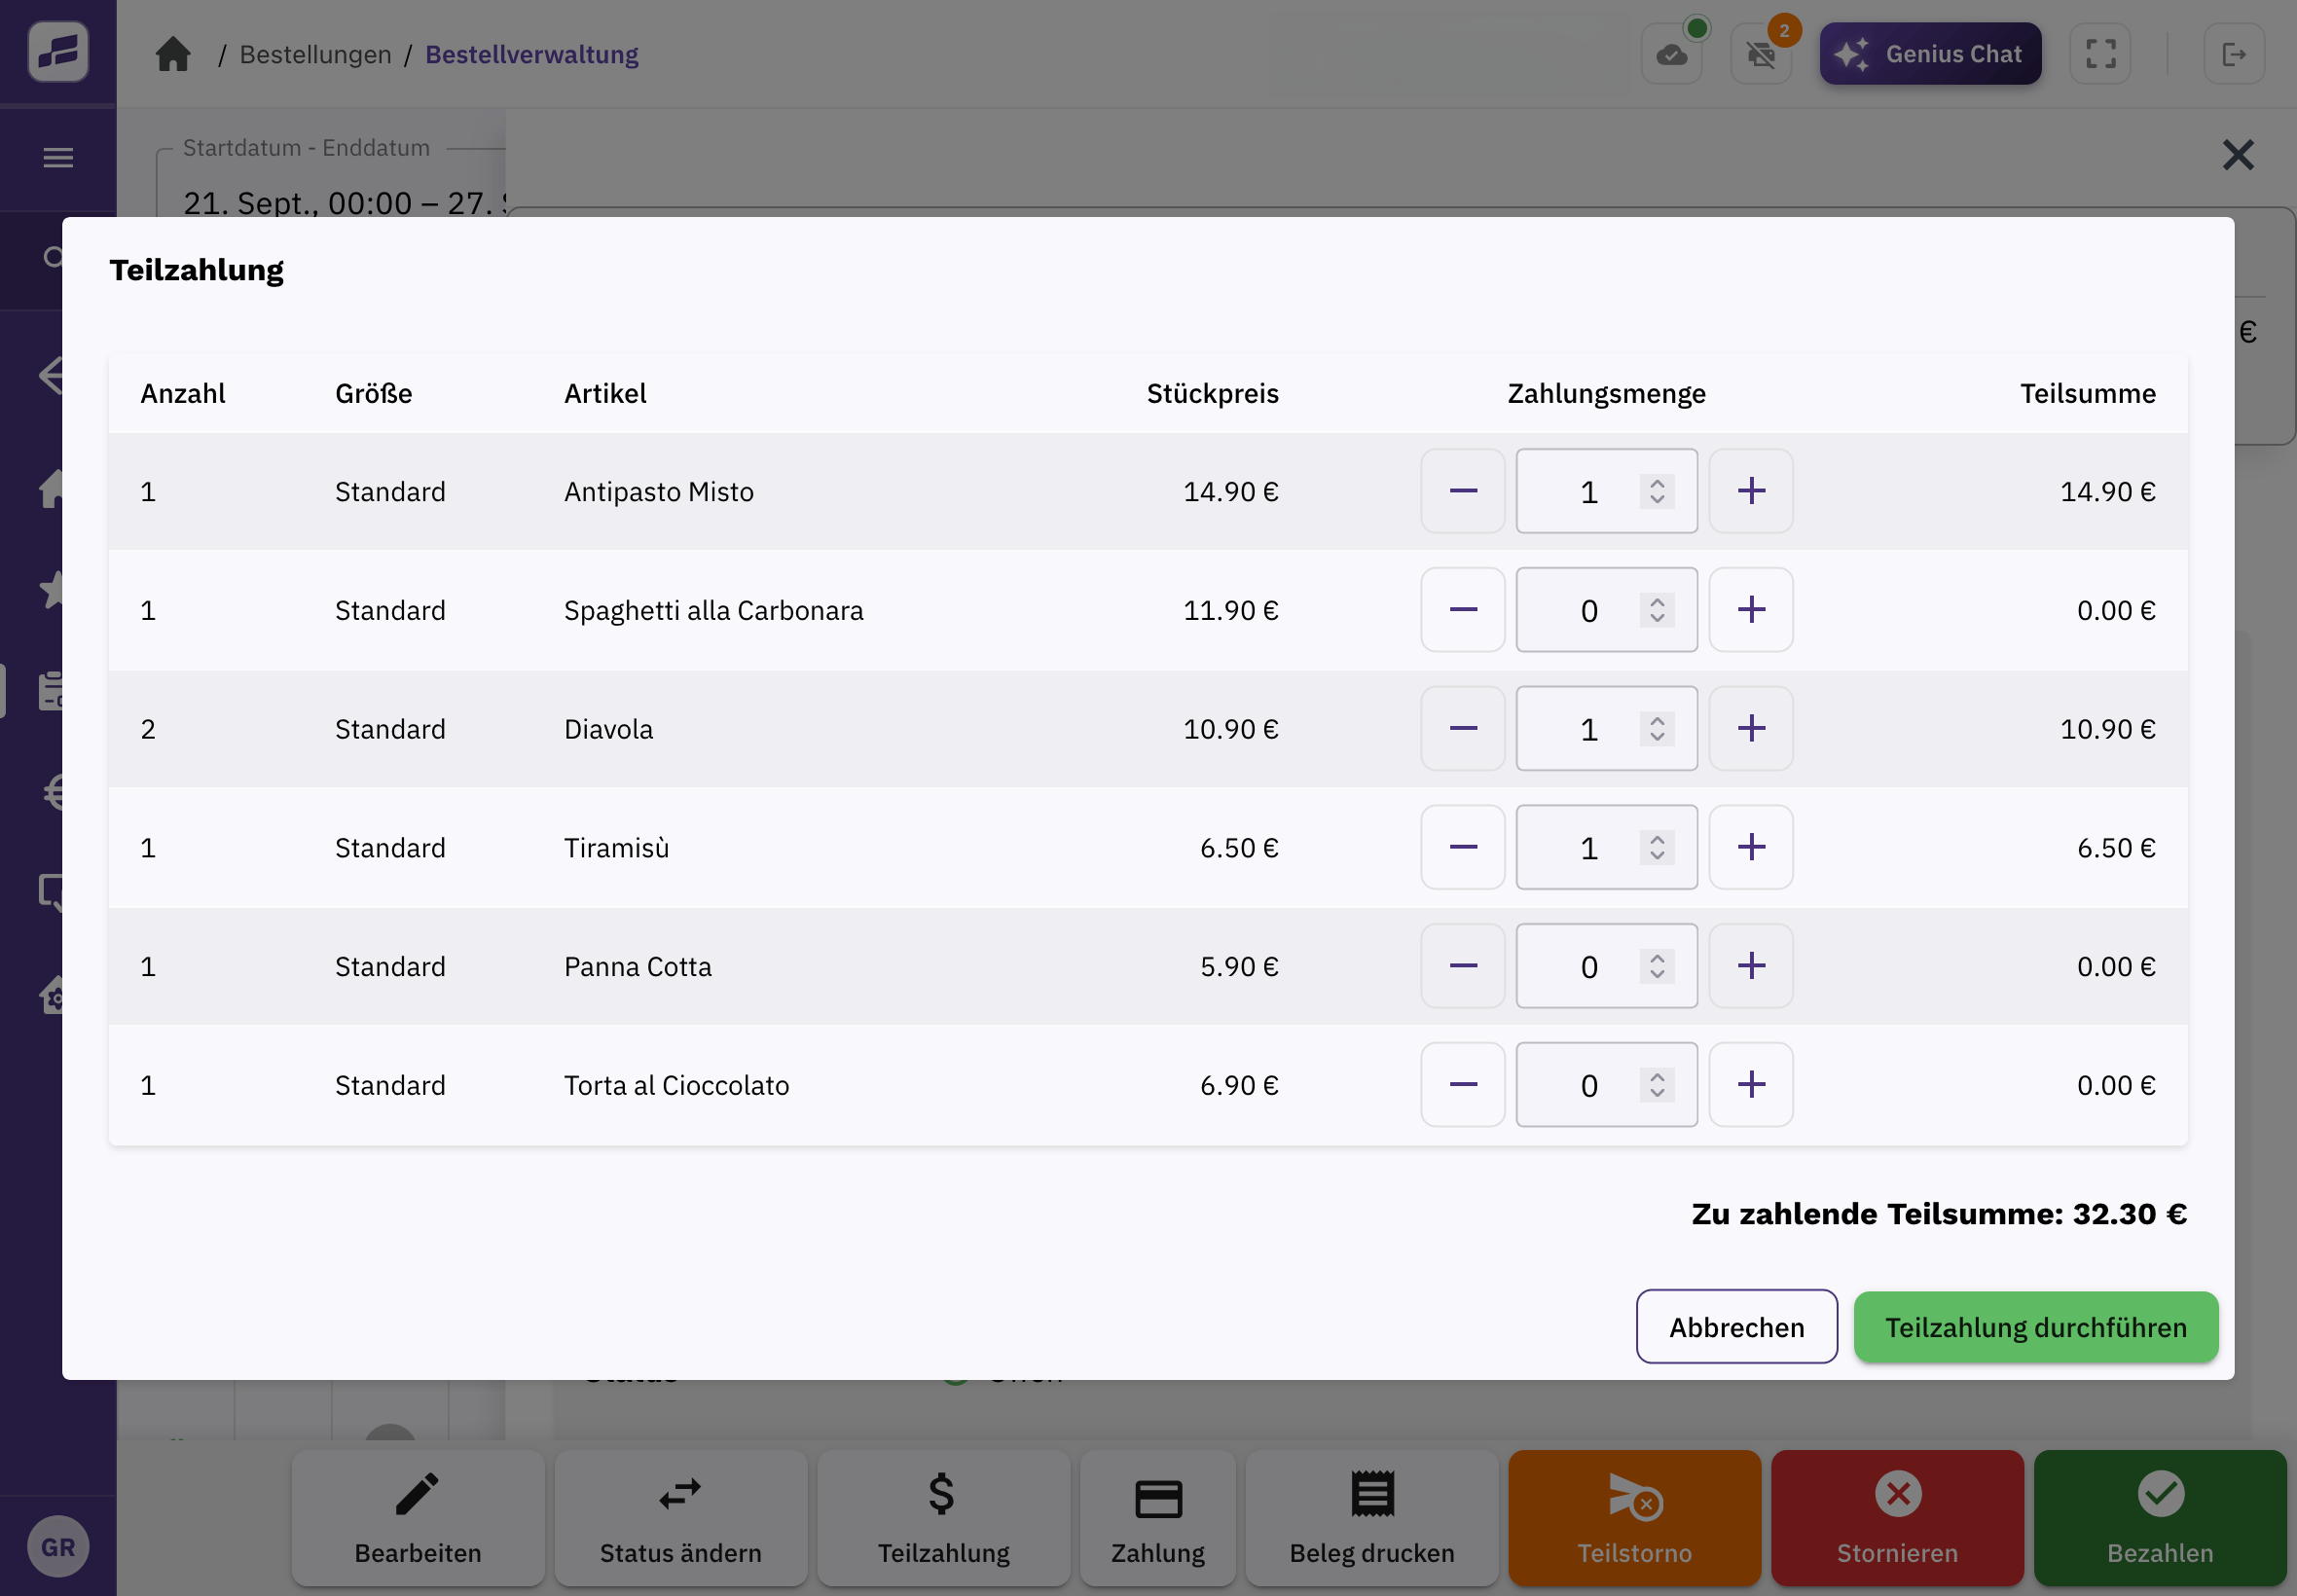Click the app logo in sidebar
This screenshot has width=2297, height=1596.
(58, 51)
